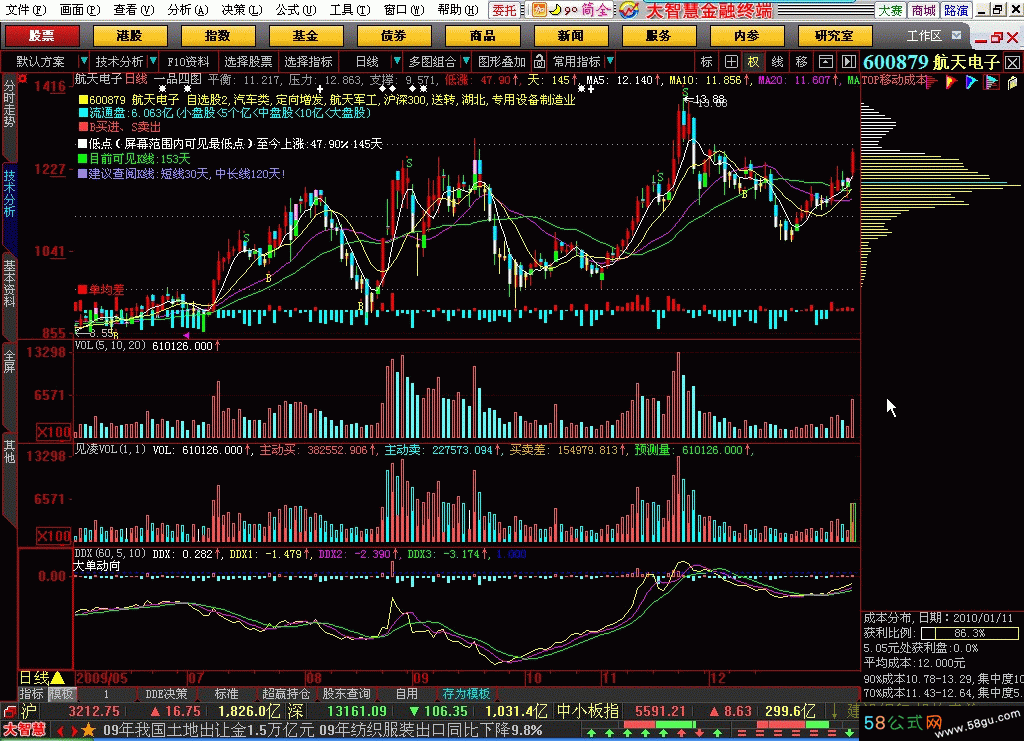The width and height of the screenshot is (1024, 741).
Task: Click the 路演 button in title bar
Action: (x=956, y=10)
